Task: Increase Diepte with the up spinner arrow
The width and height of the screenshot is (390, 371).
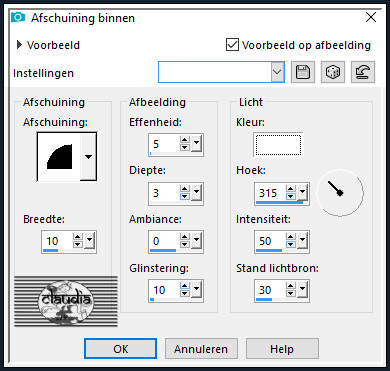Action: click(185, 189)
